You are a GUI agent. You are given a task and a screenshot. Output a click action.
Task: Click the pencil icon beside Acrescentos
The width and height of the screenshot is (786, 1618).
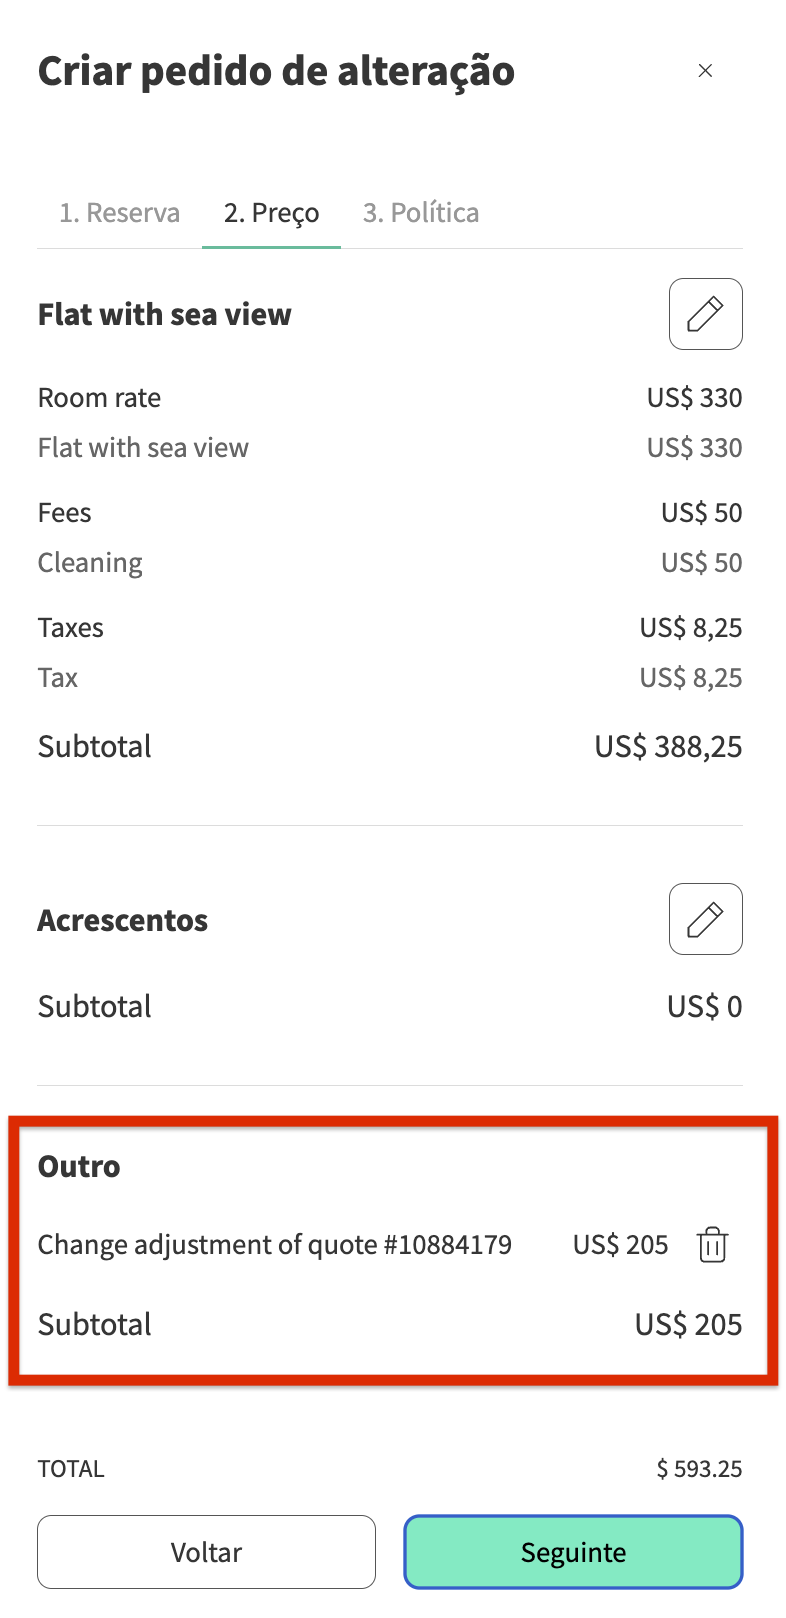[x=705, y=919]
